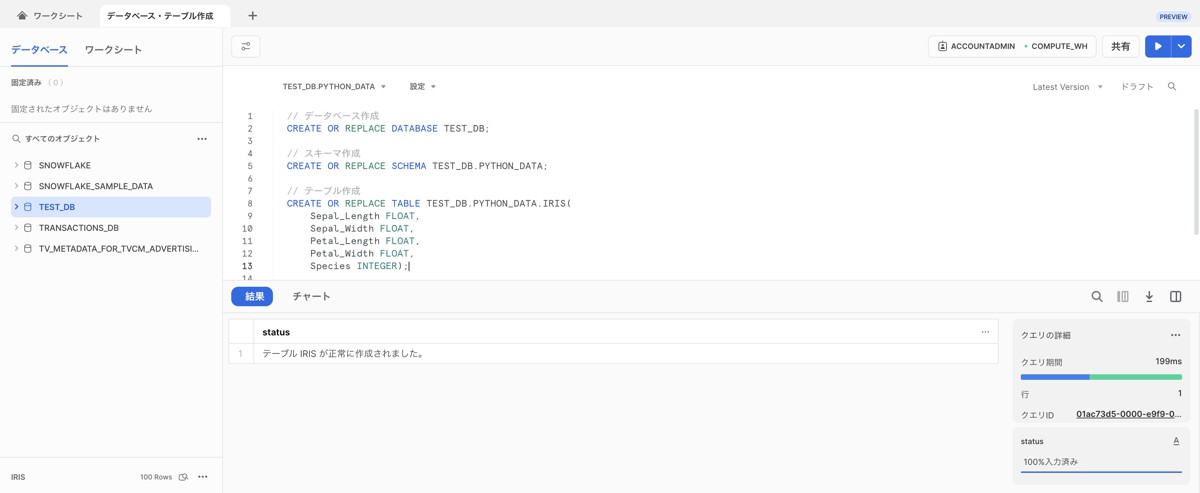Search within the query results
Viewport: 1200px width, 493px height.
(x=1097, y=297)
